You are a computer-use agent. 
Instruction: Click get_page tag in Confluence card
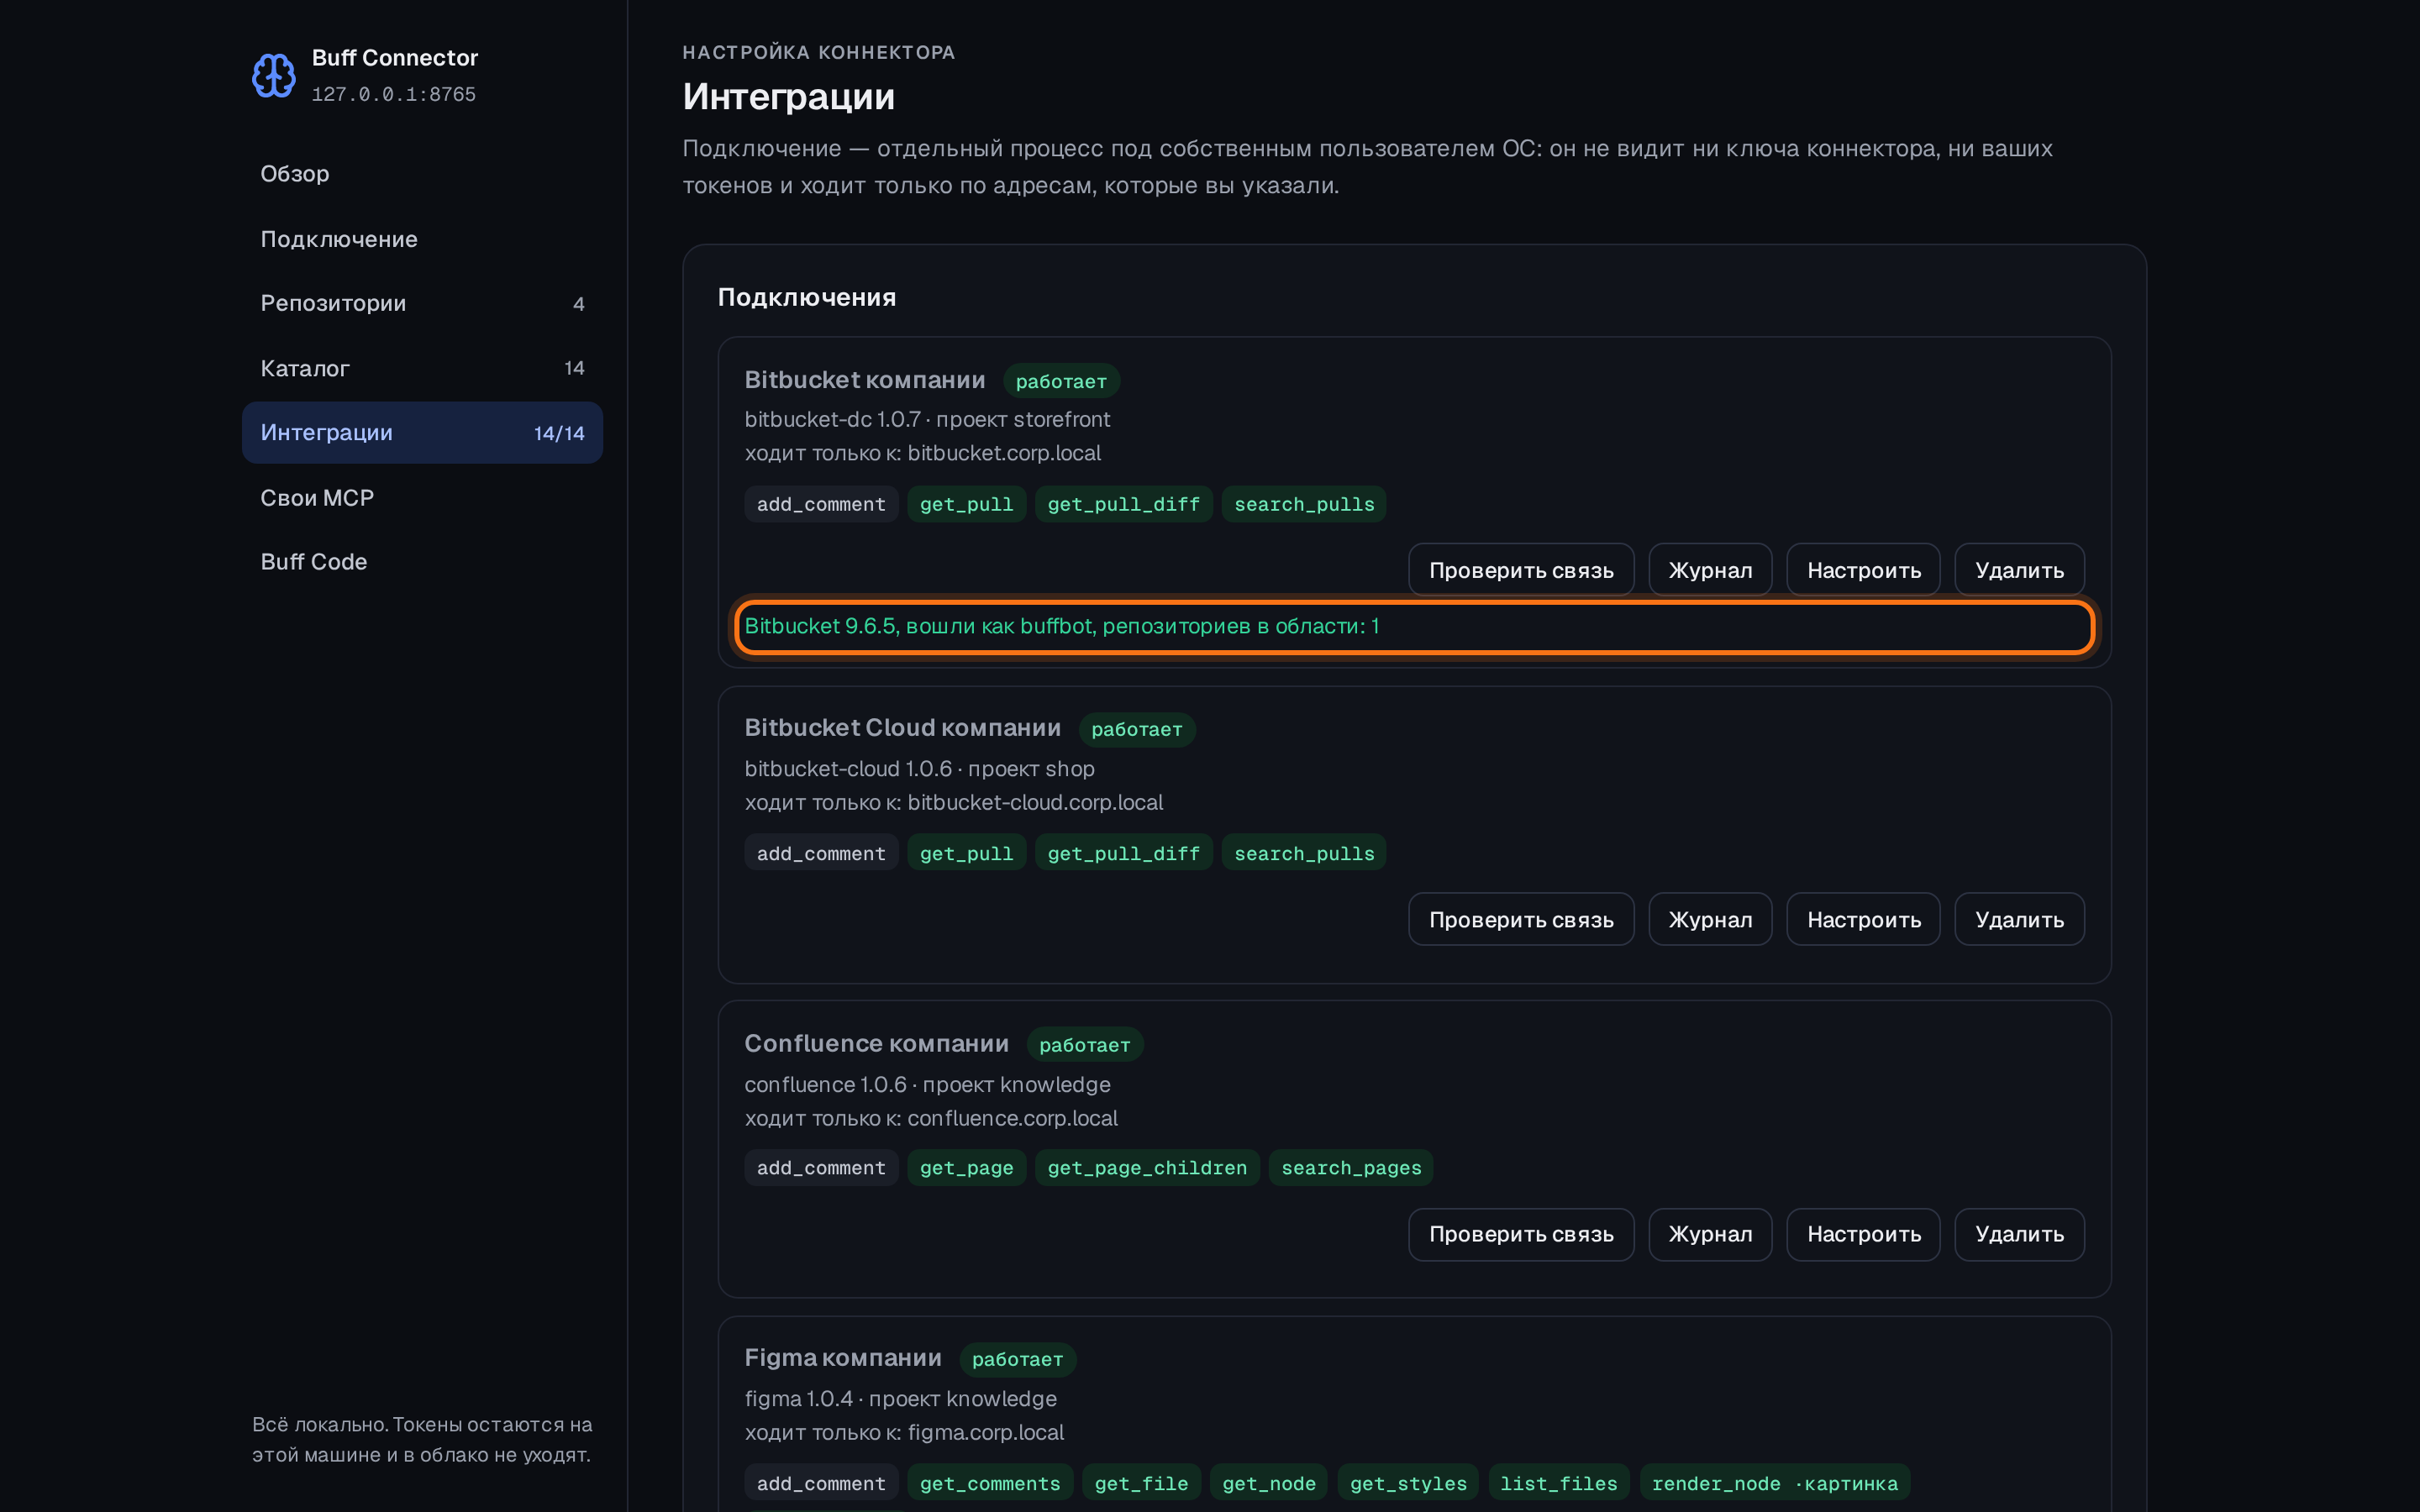[966, 1168]
